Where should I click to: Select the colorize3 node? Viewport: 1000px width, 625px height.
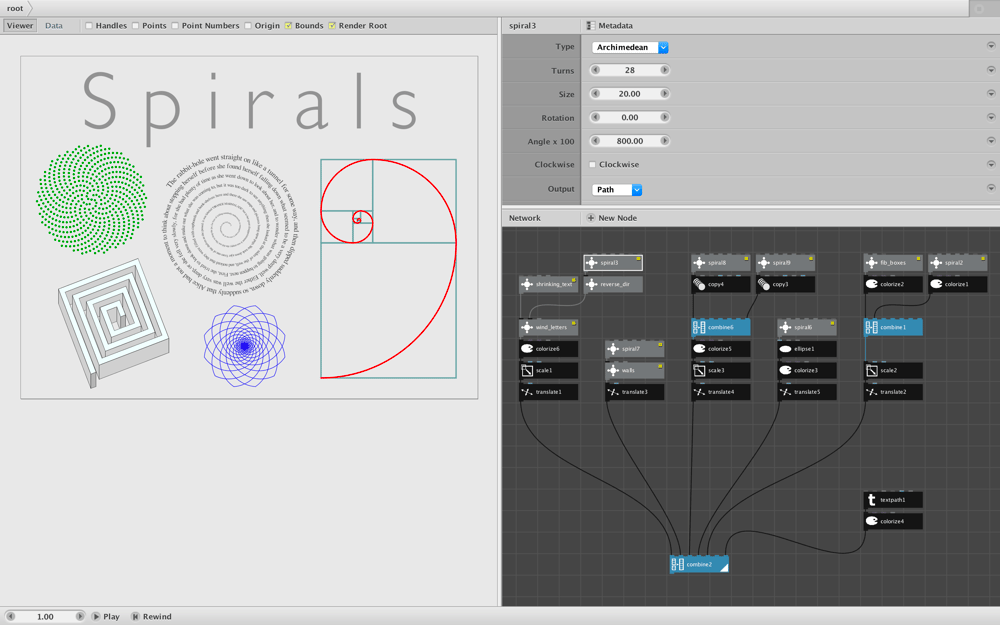807,371
